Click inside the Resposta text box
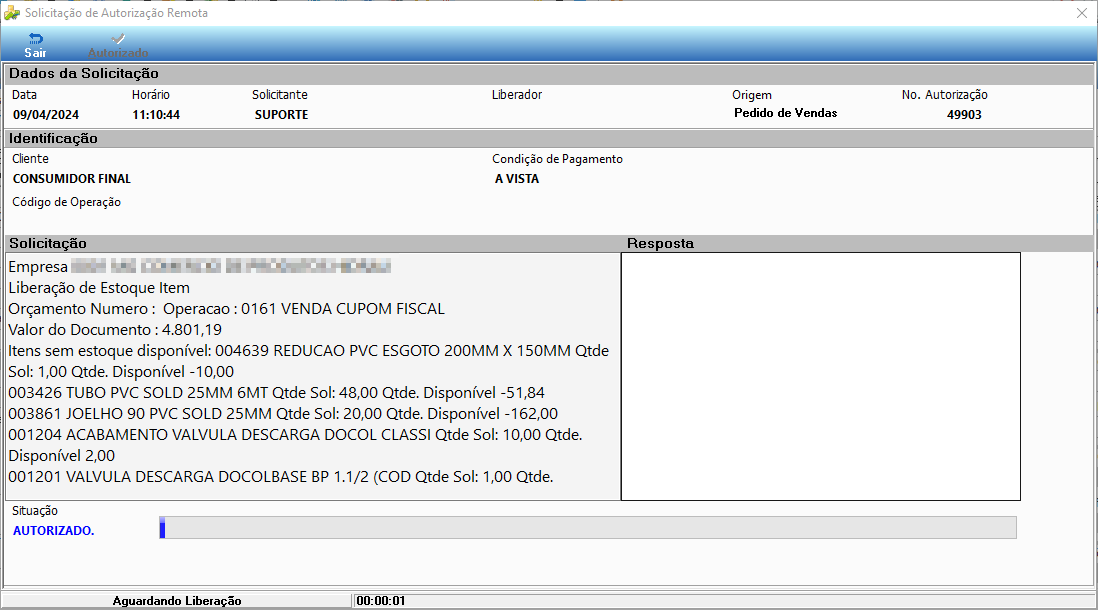1098x610 pixels. pos(821,376)
